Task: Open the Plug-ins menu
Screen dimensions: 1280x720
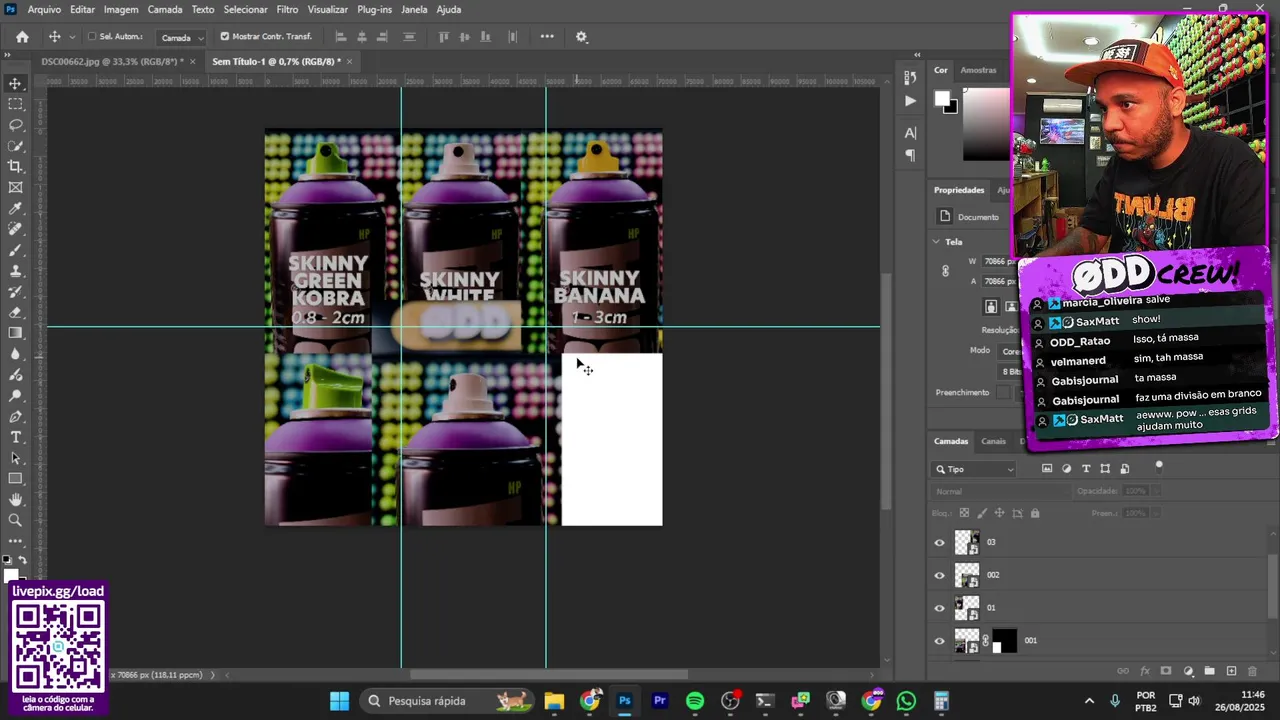Action: (374, 9)
